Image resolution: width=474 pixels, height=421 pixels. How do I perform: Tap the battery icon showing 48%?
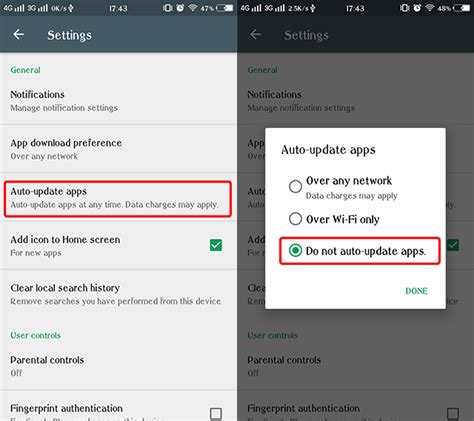(461, 8)
